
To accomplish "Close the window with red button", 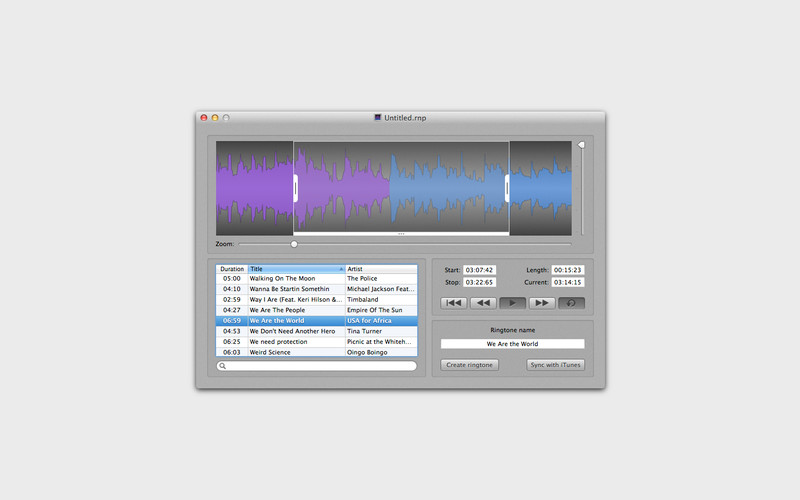I will [x=204, y=118].
